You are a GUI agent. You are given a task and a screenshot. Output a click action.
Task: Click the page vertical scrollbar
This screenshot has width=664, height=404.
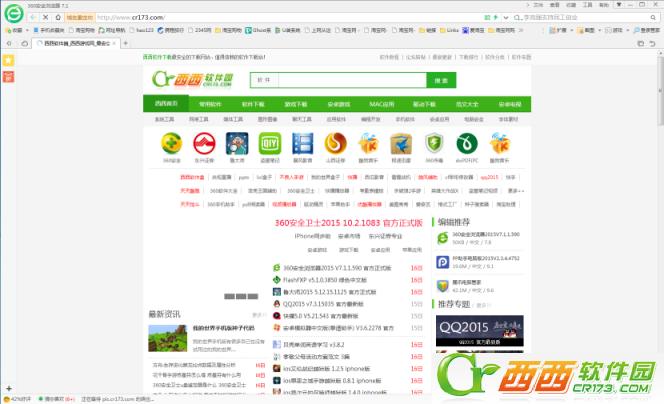coord(660,90)
